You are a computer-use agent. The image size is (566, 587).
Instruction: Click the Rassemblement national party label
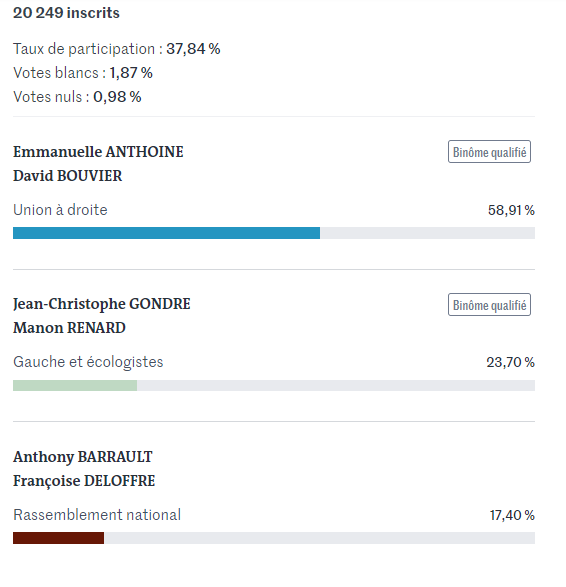click(x=97, y=515)
